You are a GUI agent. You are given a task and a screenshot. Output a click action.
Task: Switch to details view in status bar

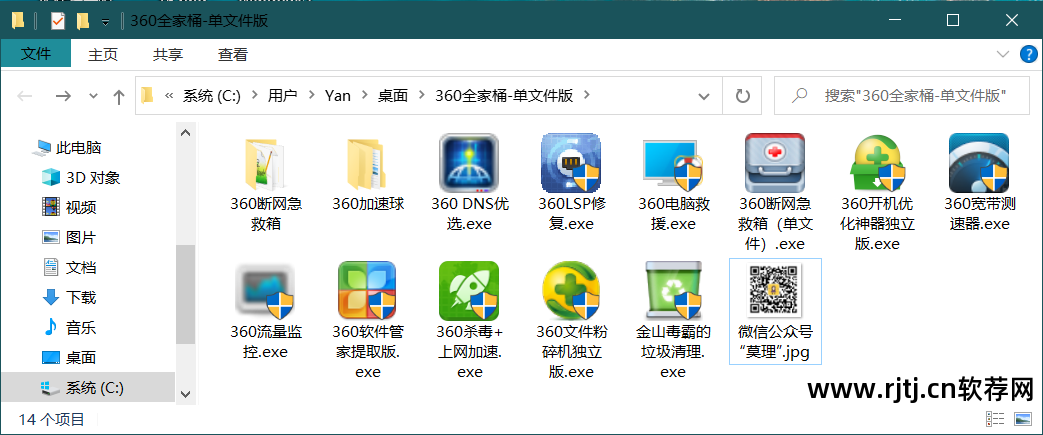tap(994, 419)
